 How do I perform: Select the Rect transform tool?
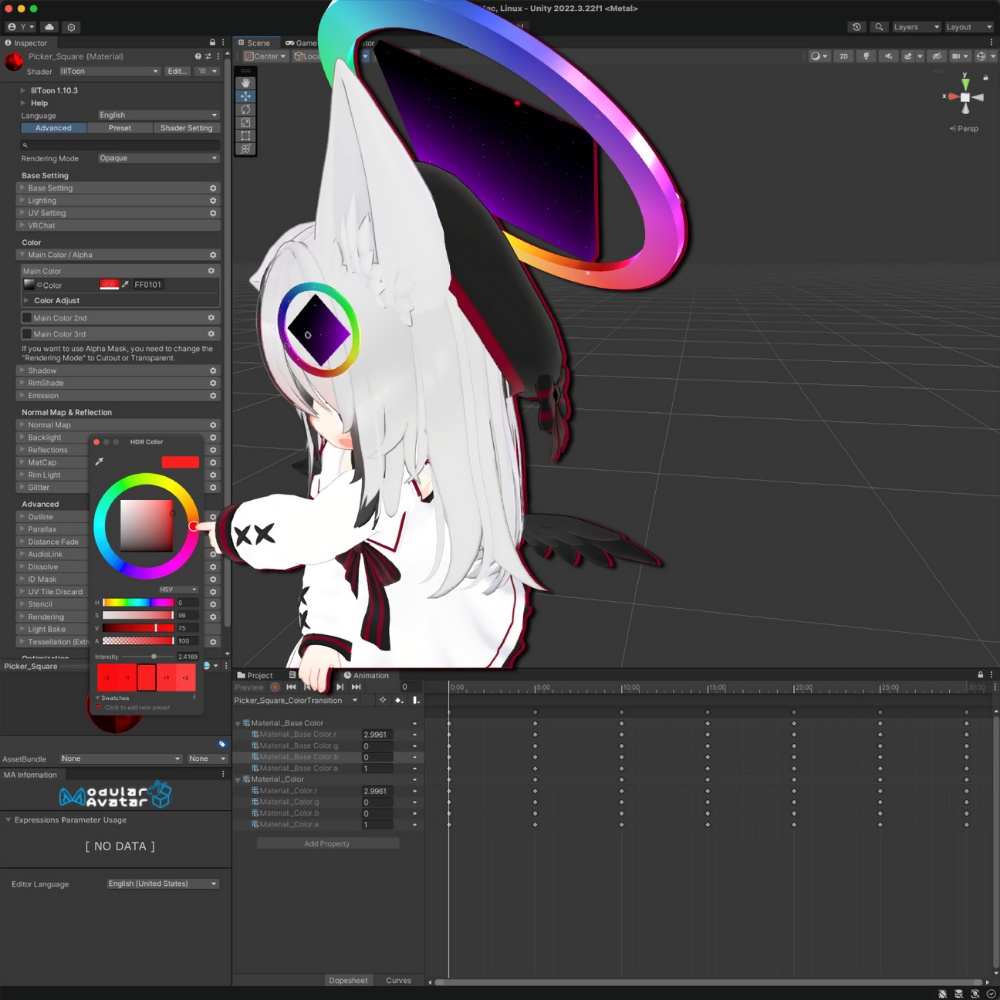(246, 136)
